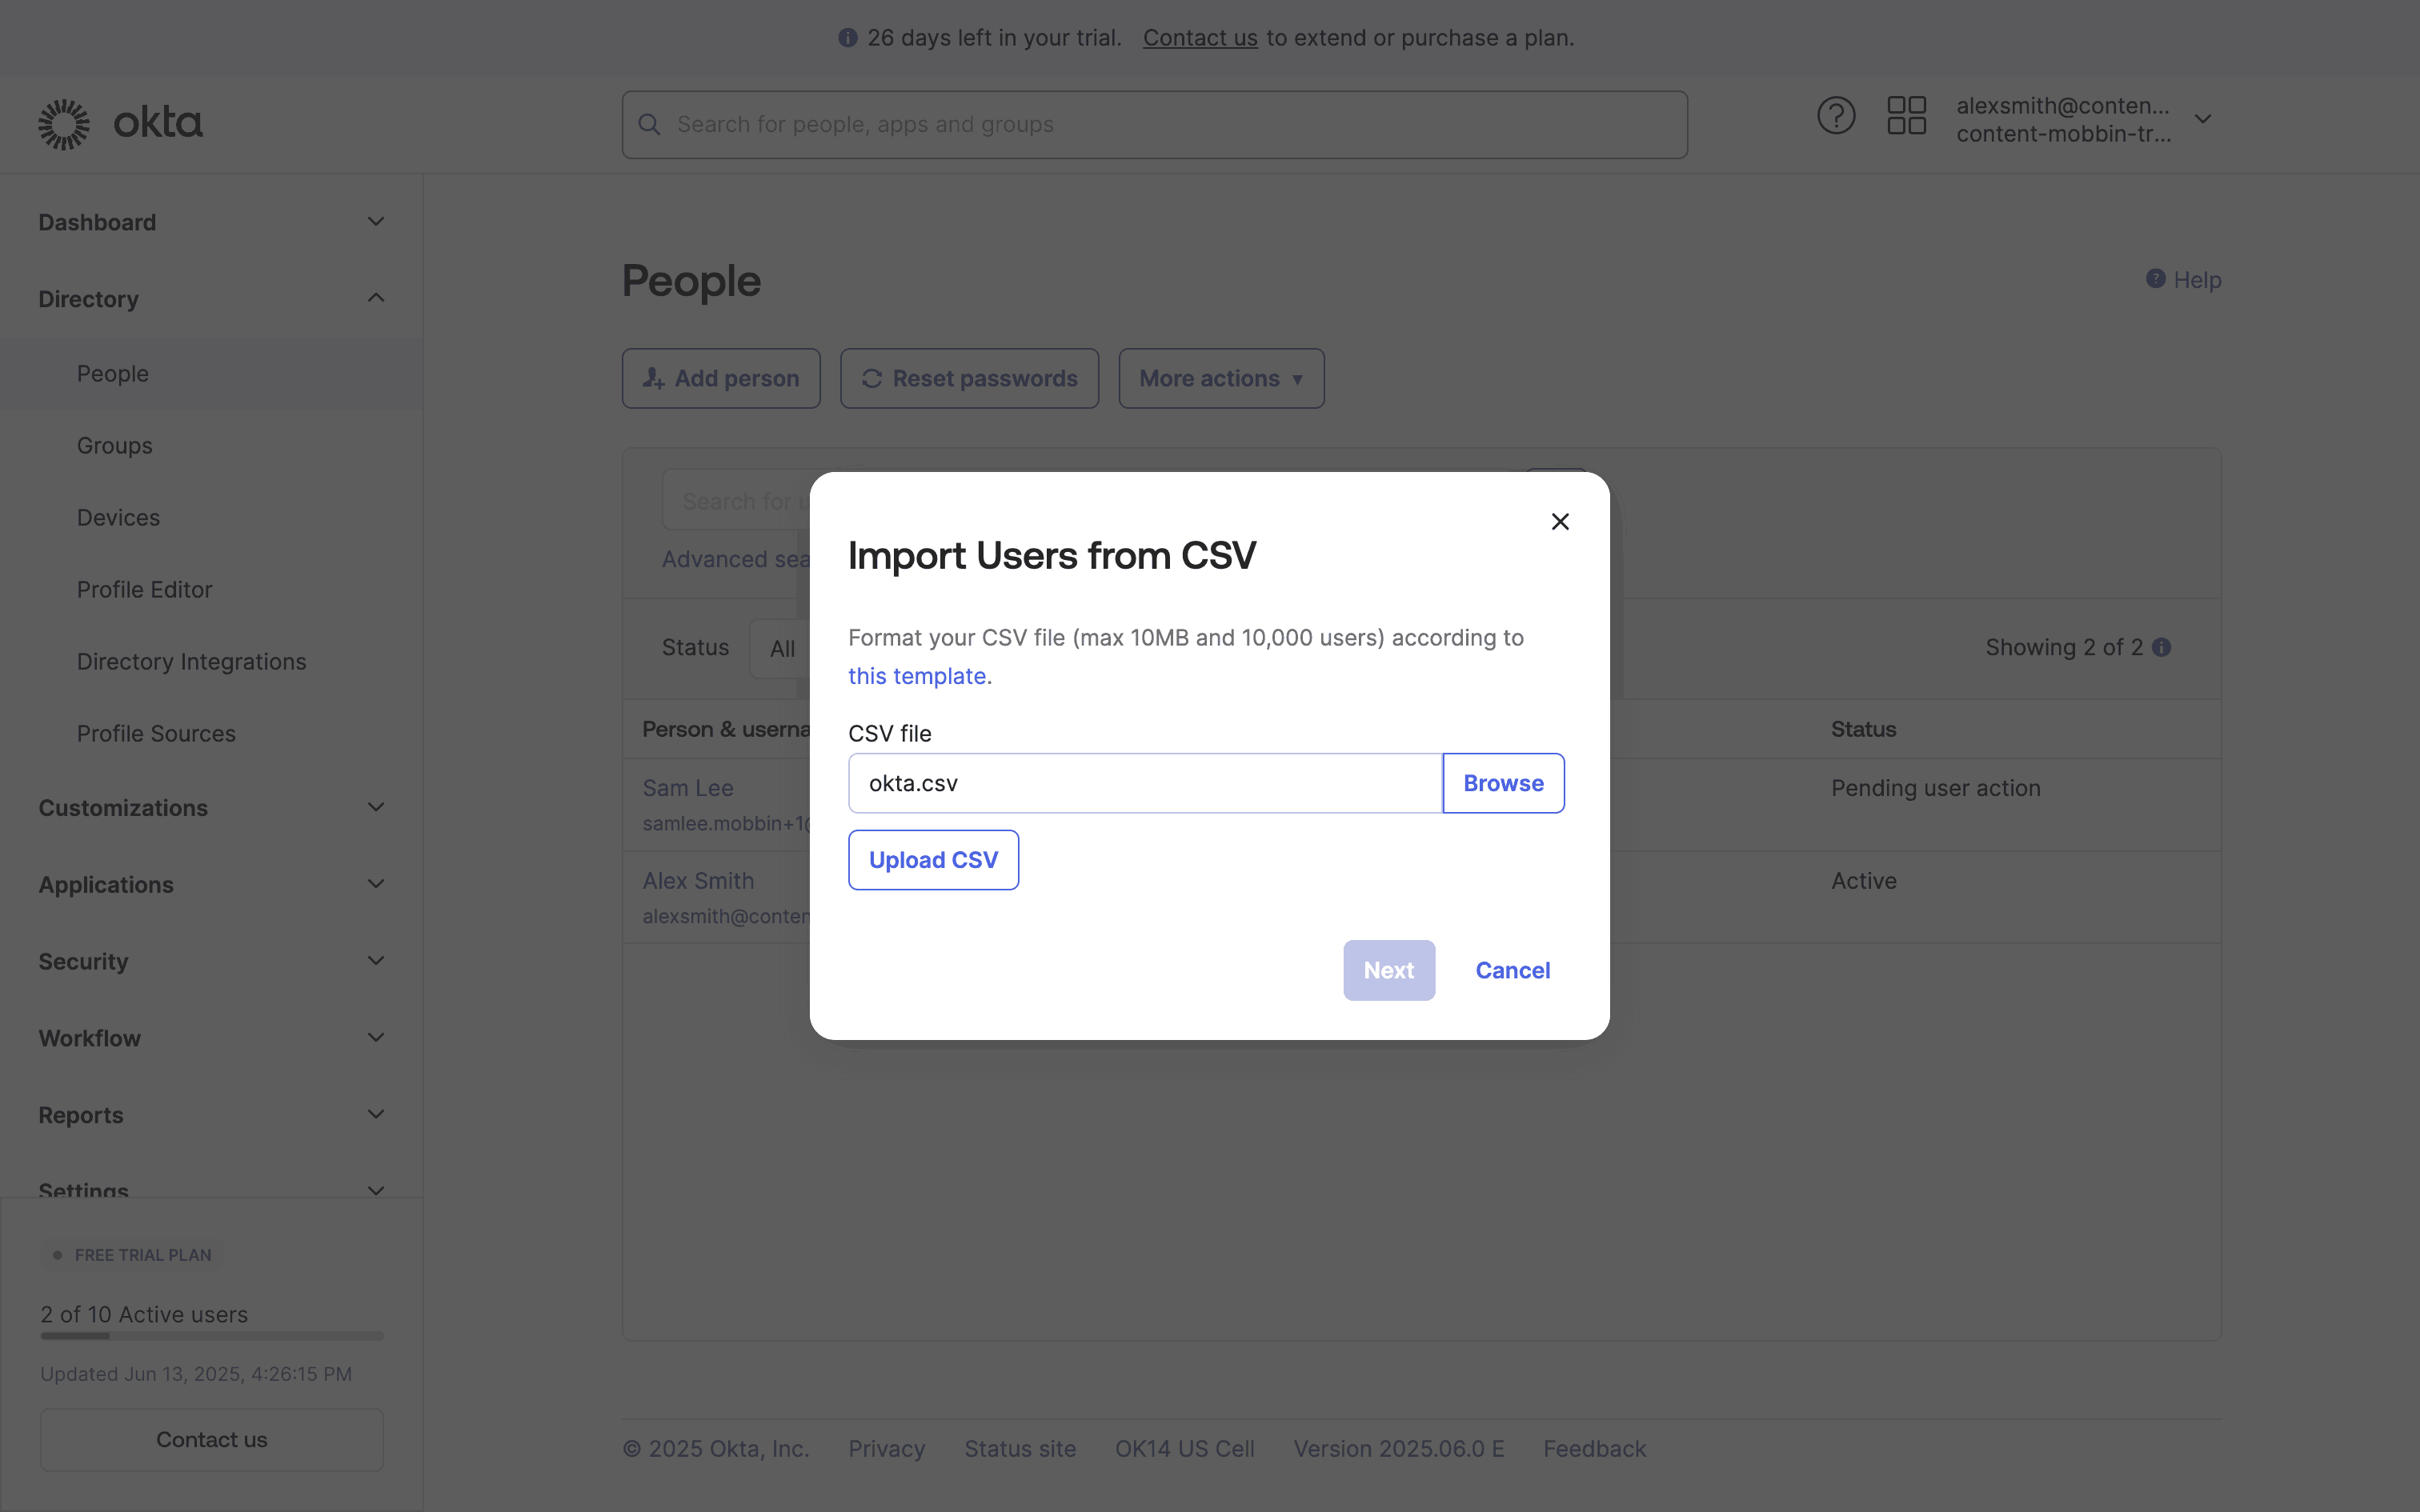Open the this template link
2420x1512 pixels.
(x=917, y=676)
